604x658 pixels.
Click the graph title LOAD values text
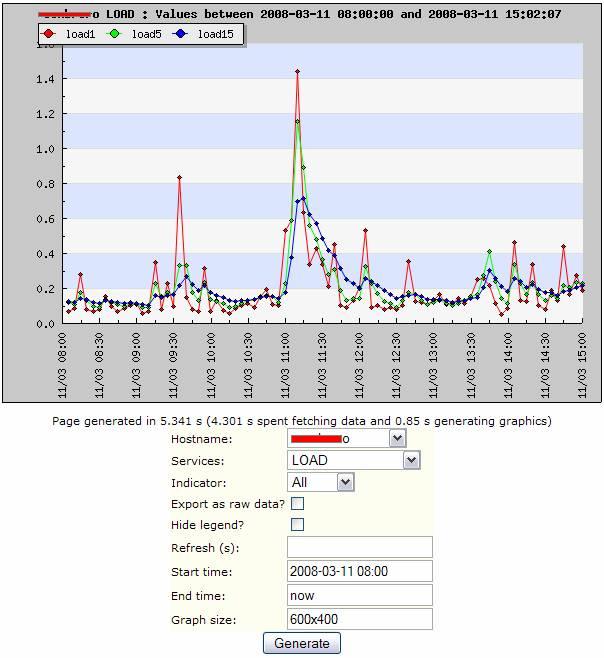(x=299, y=14)
